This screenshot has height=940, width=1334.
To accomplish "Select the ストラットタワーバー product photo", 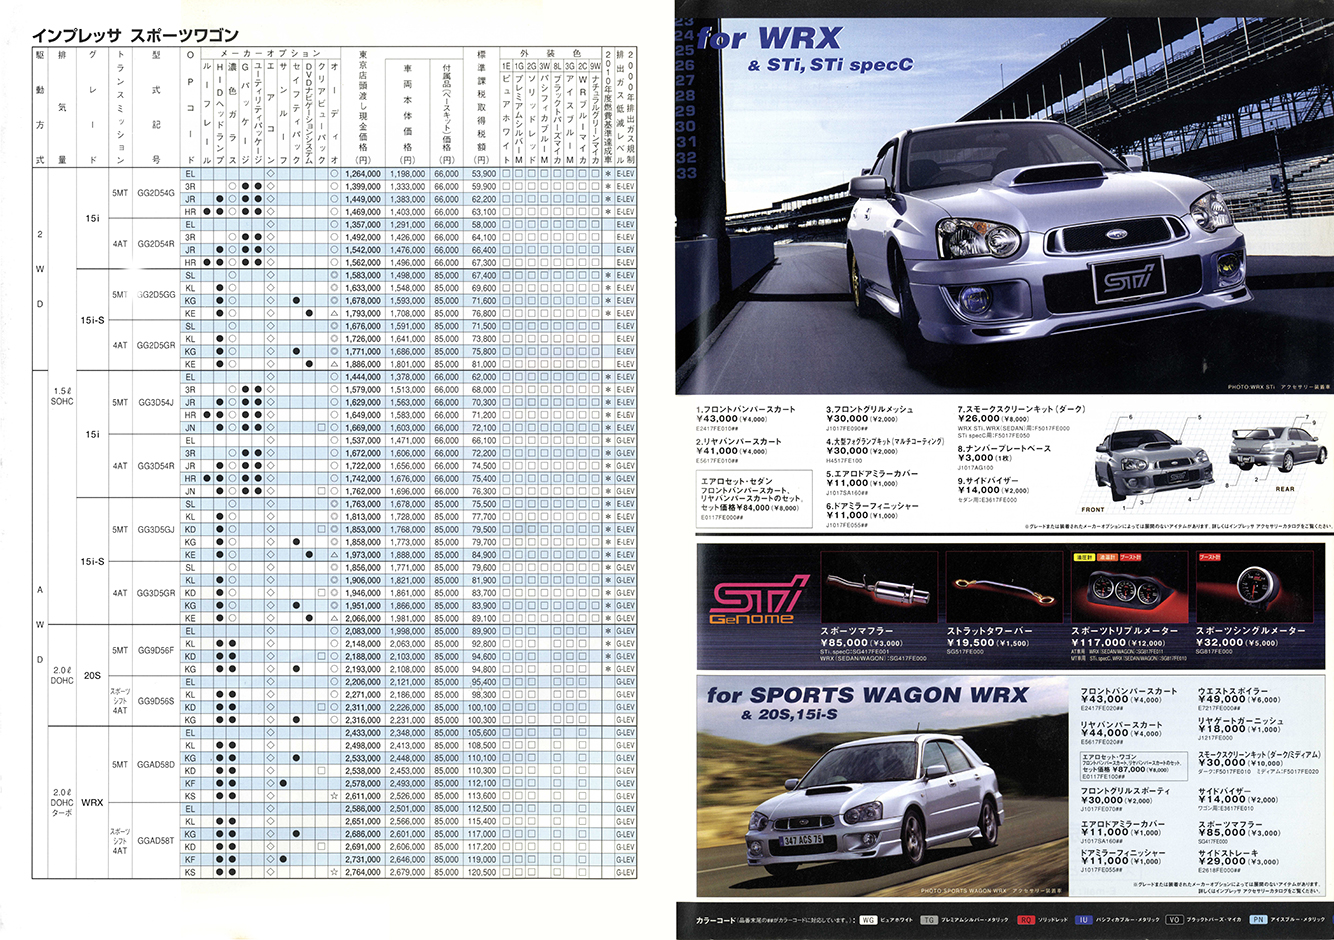I will [x=1004, y=587].
